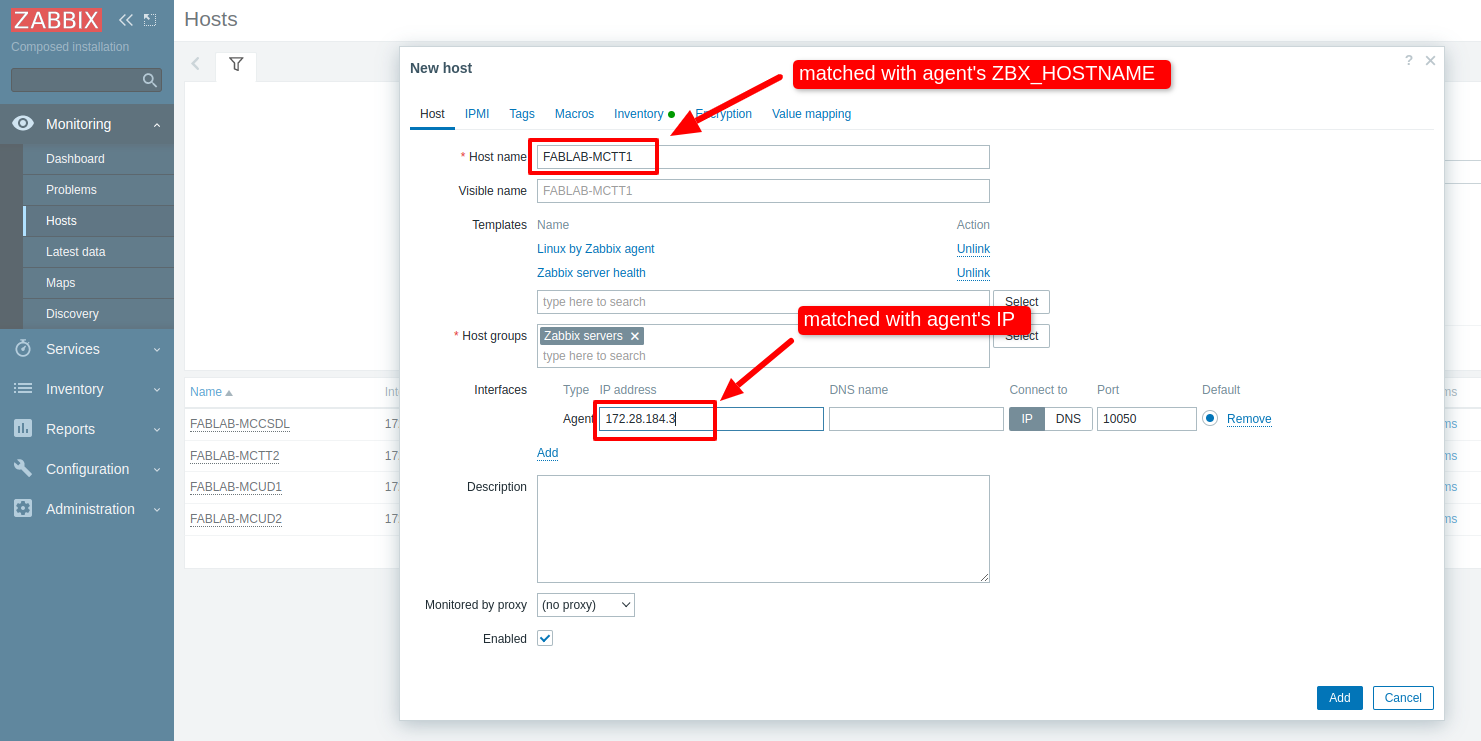The width and height of the screenshot is (1481, 741).
Task: Click the Monitoring eye icon
Action: (23, 124)
